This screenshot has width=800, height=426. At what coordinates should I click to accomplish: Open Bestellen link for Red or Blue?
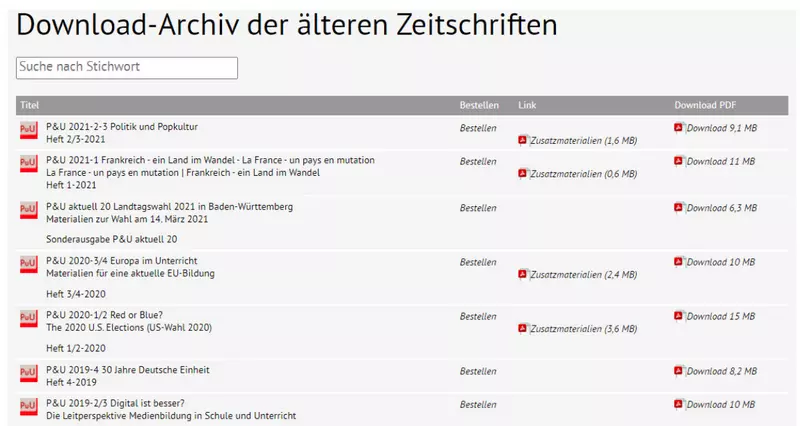tap(478, 316)
